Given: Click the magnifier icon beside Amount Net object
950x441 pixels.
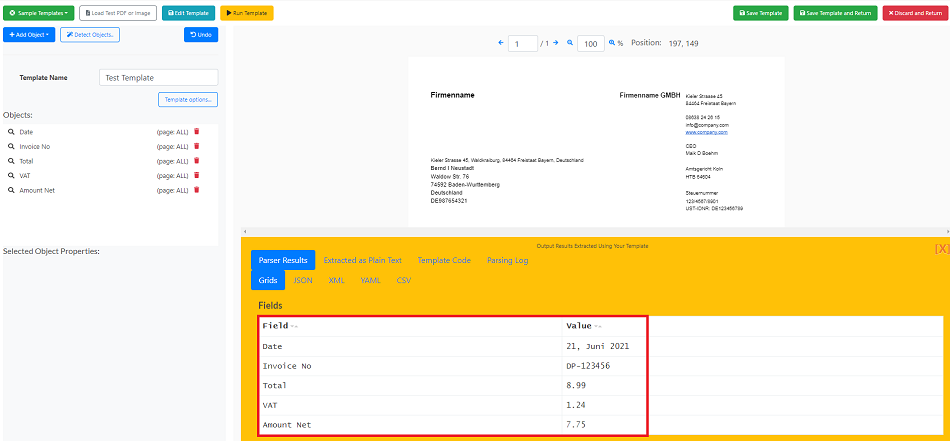Looking at the screenshot, I should click(x=11, y=190).
